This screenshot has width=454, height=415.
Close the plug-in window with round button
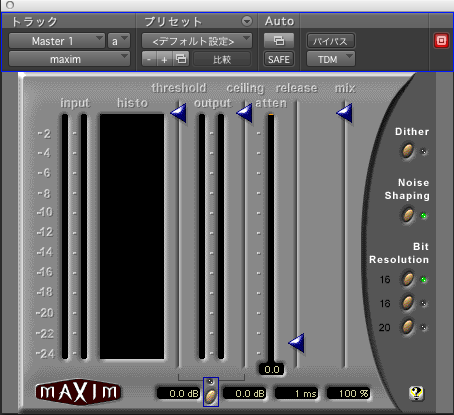pyautogui.click(x=10, y=5)
